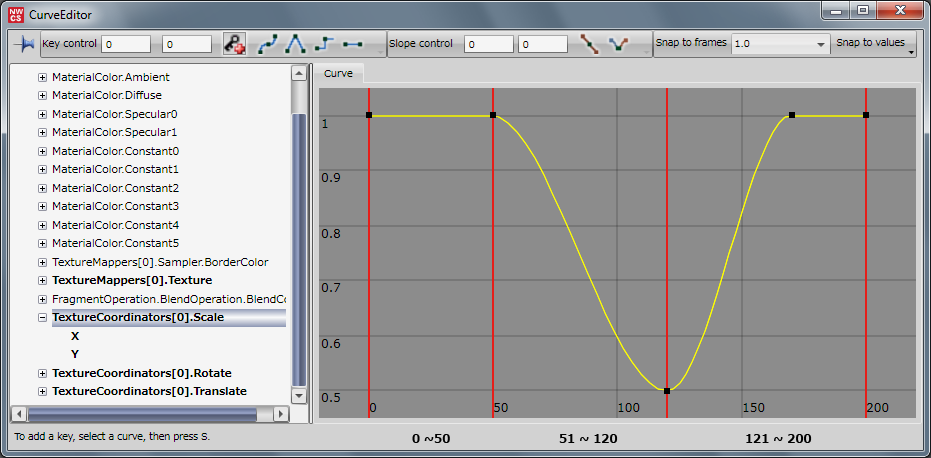Click the keyframe point at frame 120
Screen dimensions: 931x458
tap(667, 390)
